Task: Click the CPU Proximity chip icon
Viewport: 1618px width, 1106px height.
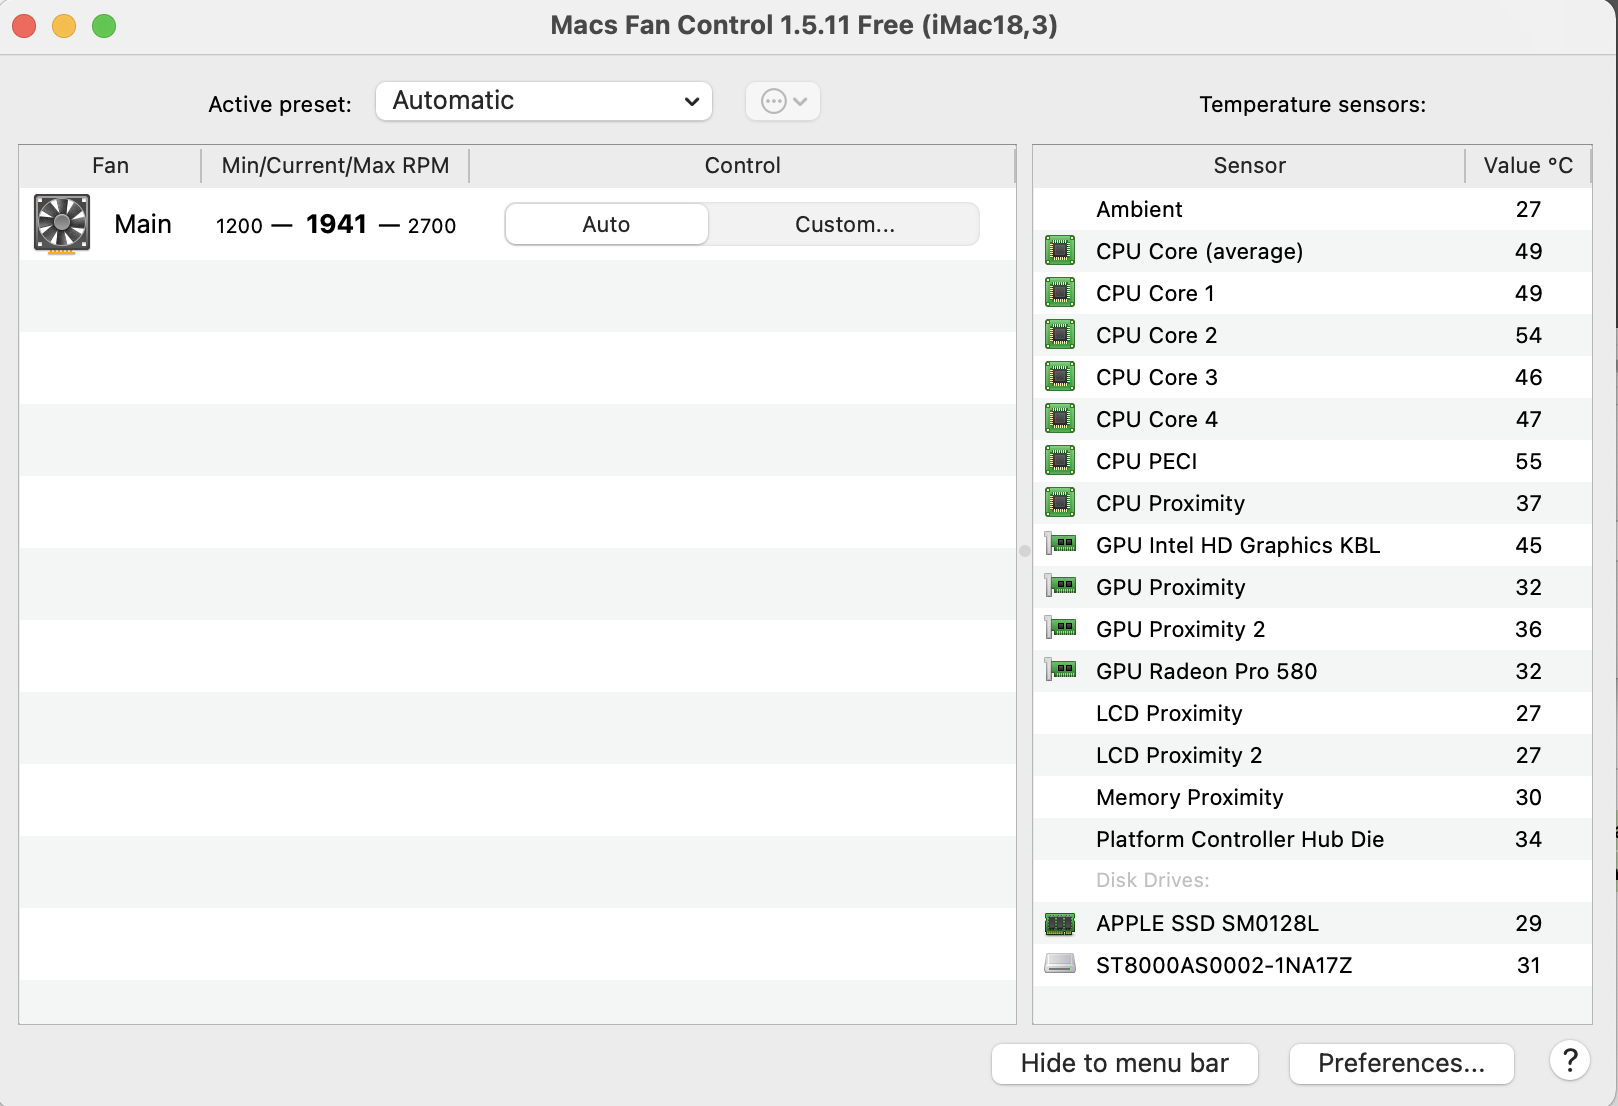Action: pos(1060,503)
